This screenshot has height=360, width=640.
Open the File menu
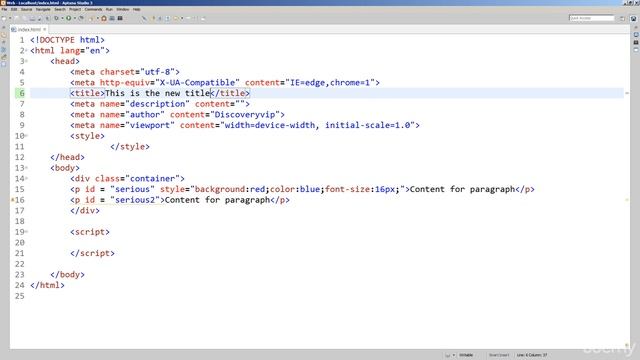pos(4,9)
